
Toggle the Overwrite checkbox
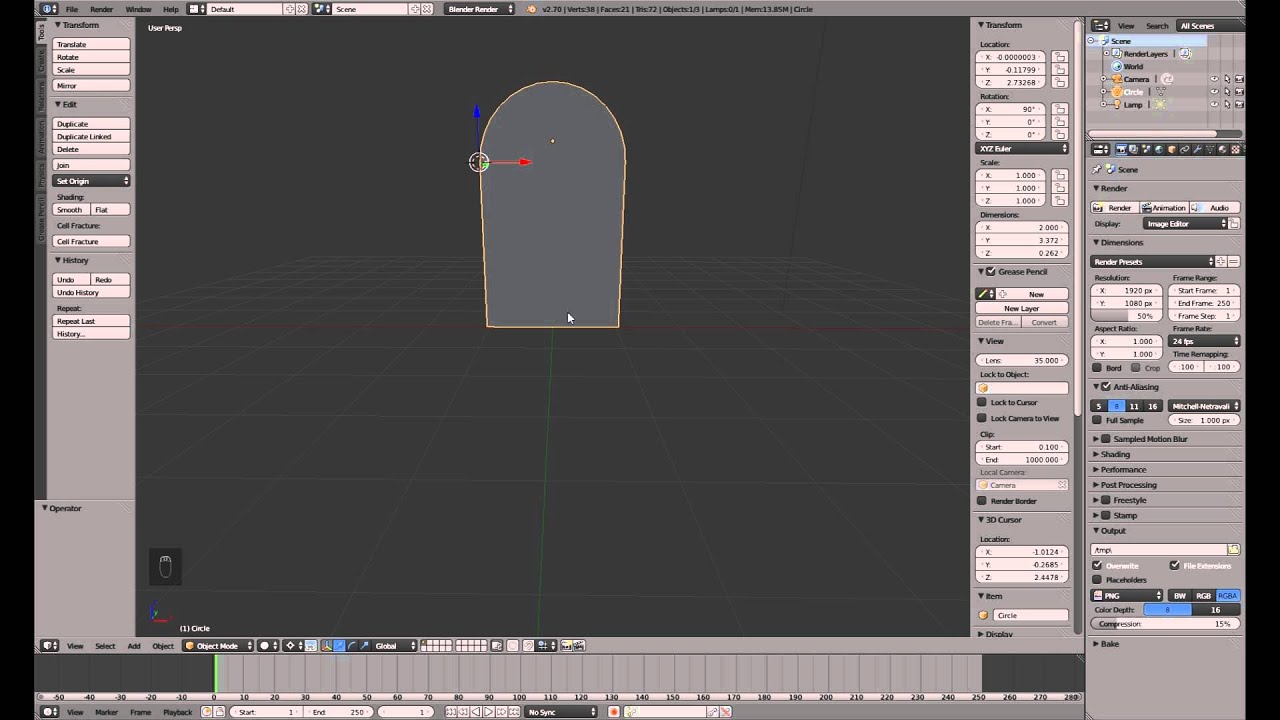coord(1098,565)
